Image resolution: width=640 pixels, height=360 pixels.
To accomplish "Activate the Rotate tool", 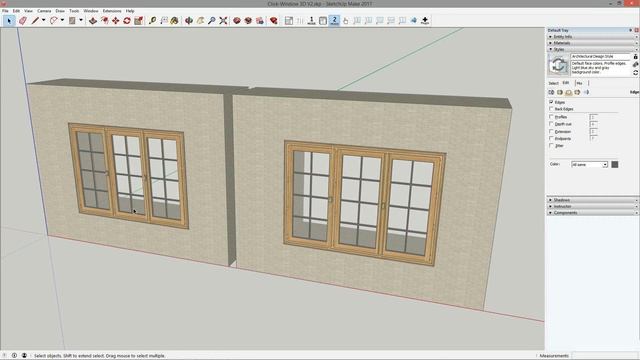I will click(127, 20).
